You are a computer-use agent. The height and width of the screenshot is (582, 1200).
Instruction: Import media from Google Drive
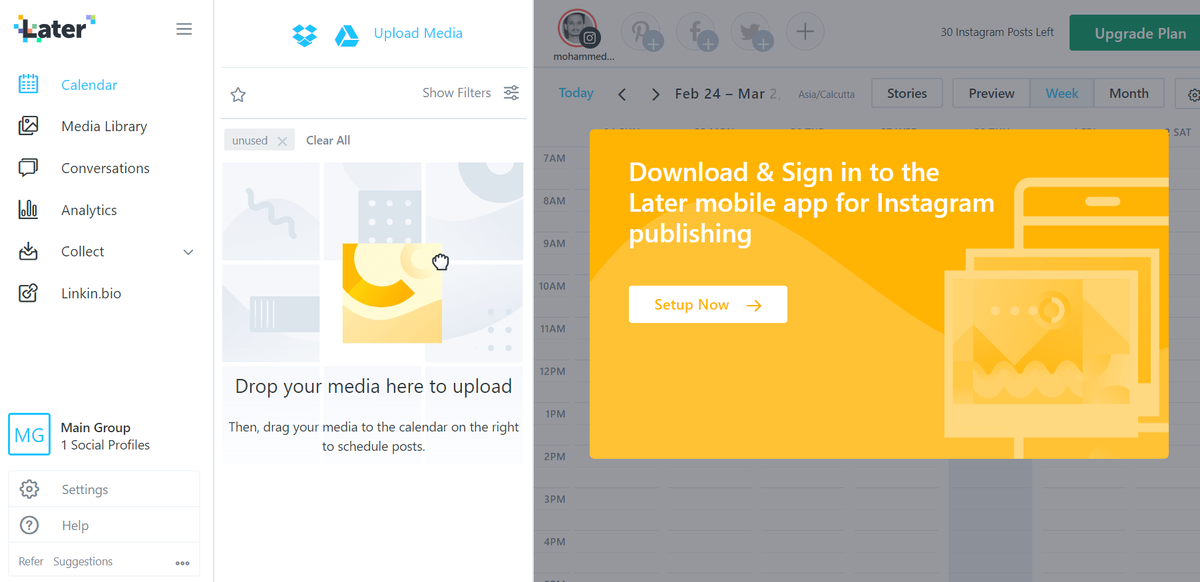[x=346, y=36]
